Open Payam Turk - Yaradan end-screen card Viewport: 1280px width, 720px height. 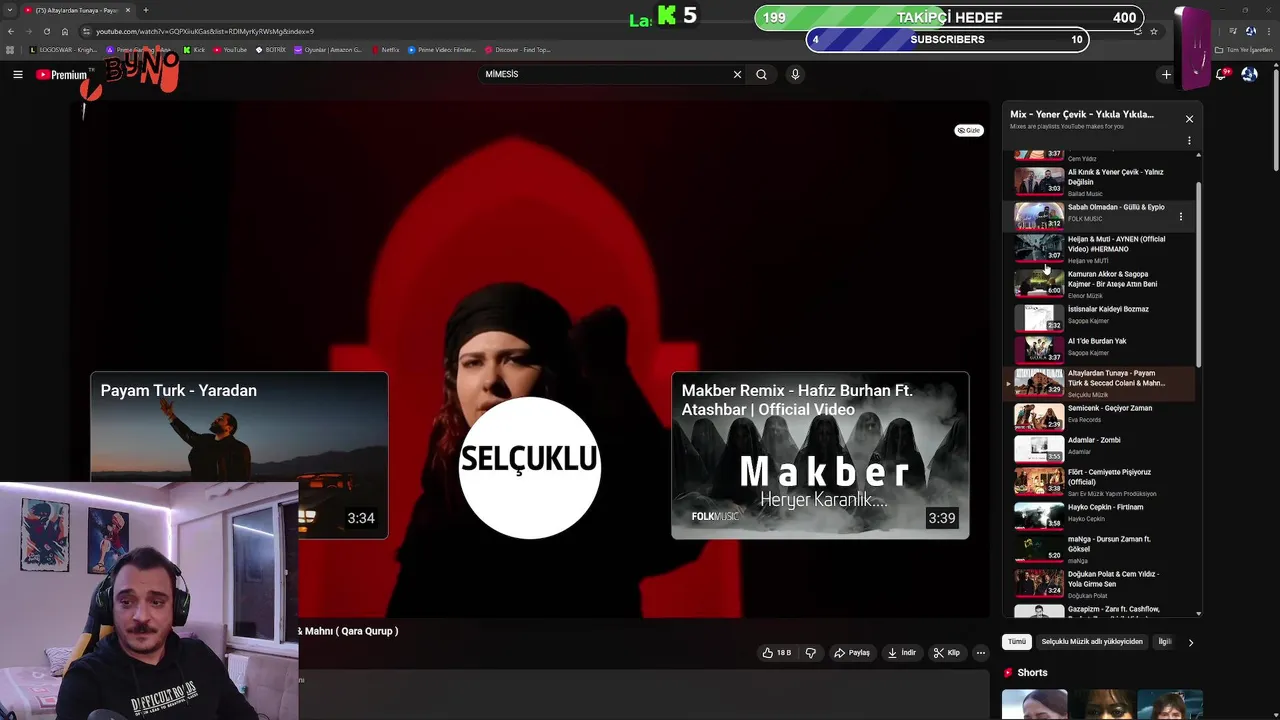pyautogui.click(x=239, y=455)
